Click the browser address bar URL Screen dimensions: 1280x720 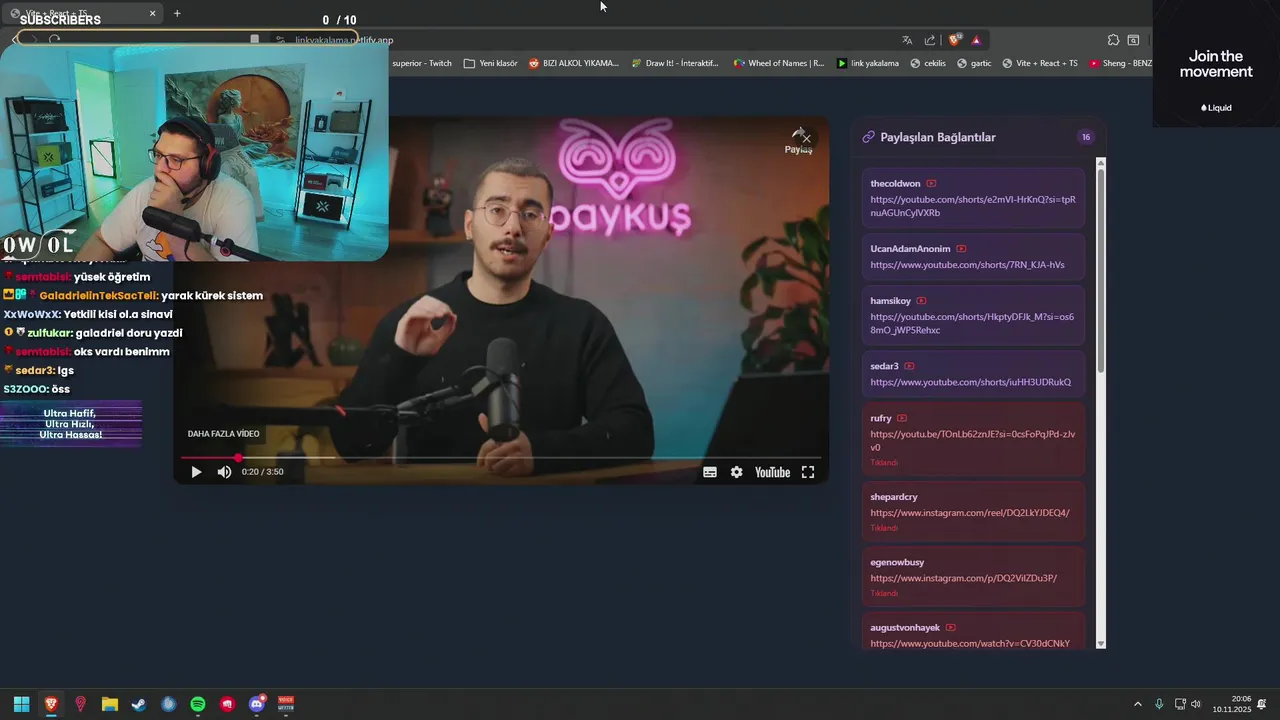344,40
